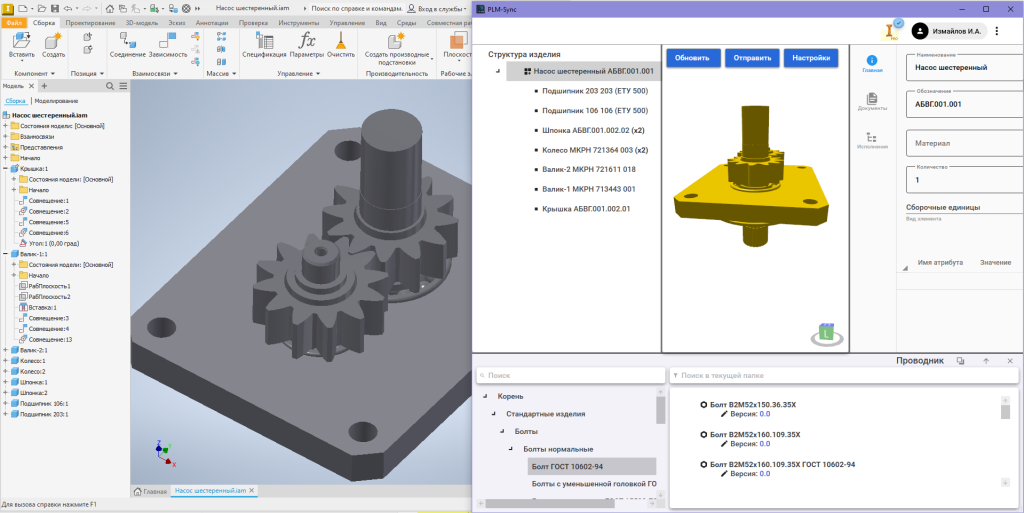Image resolution: width=1024 pixels, height=513 pixels.
Task: Click the Очистить broom icon
Action: [x=341, y=41]
